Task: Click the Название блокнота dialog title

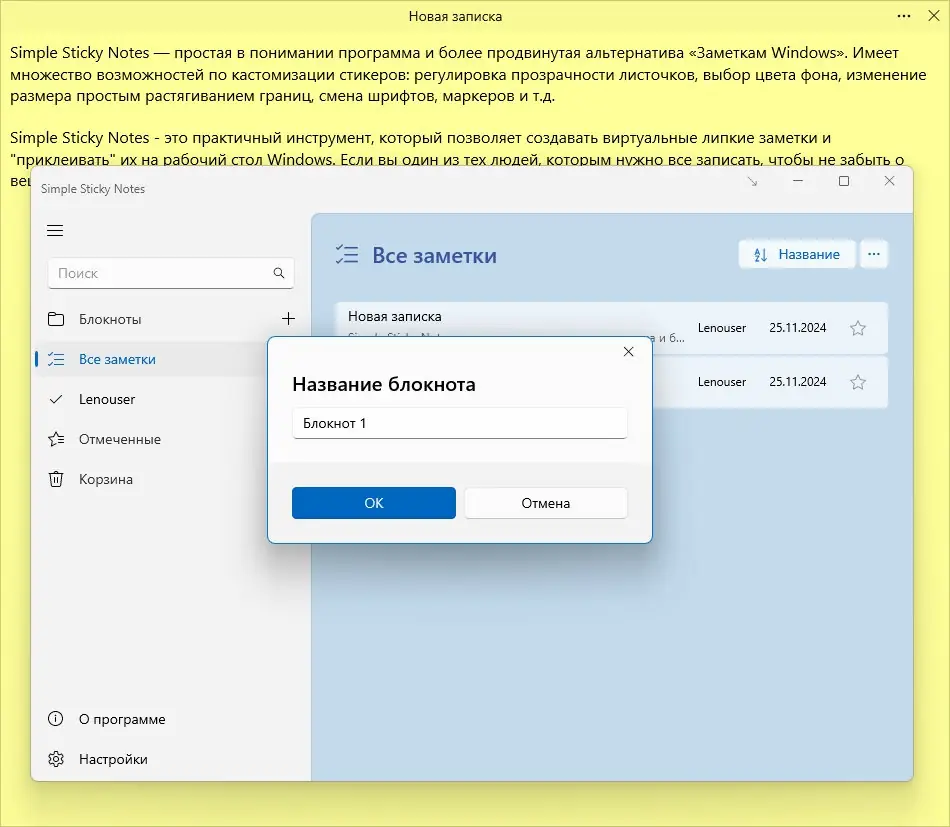Action: (384, 384)
